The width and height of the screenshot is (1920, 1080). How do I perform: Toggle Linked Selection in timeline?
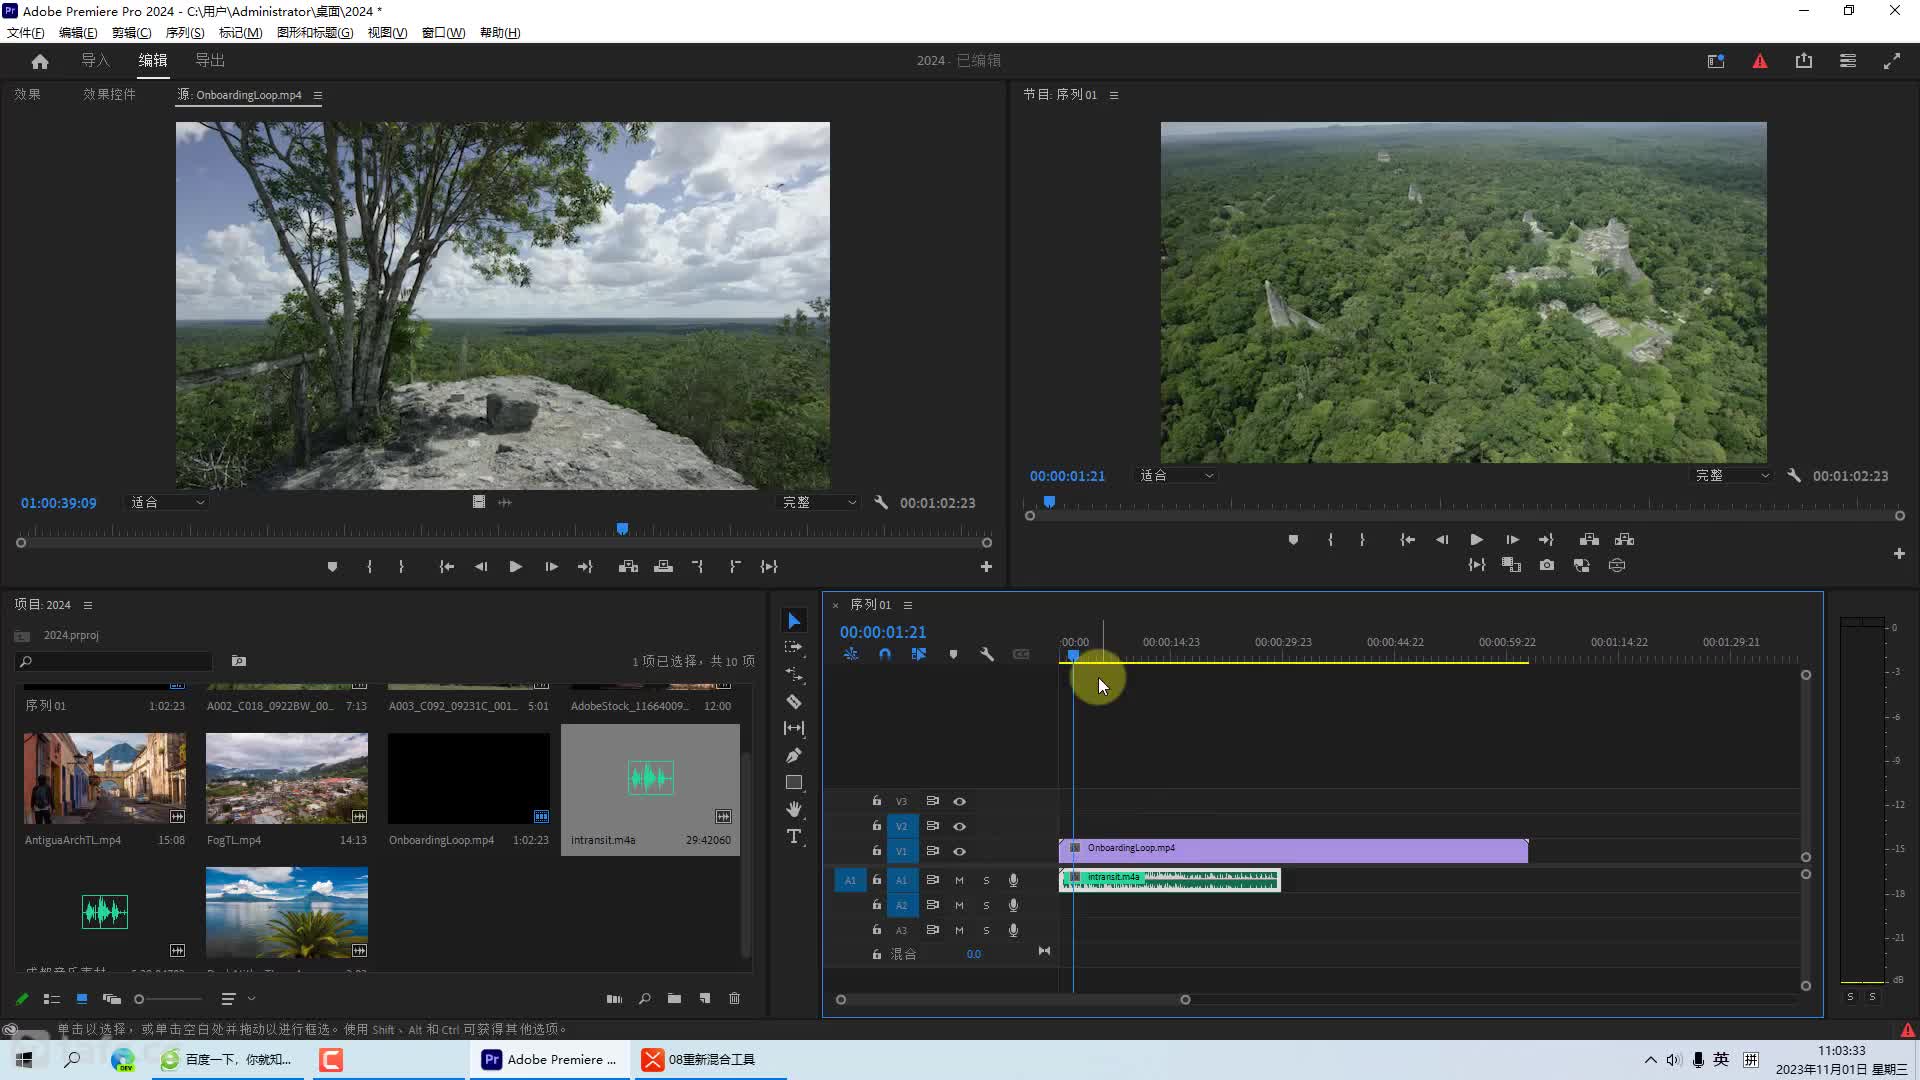pos(919,655)
